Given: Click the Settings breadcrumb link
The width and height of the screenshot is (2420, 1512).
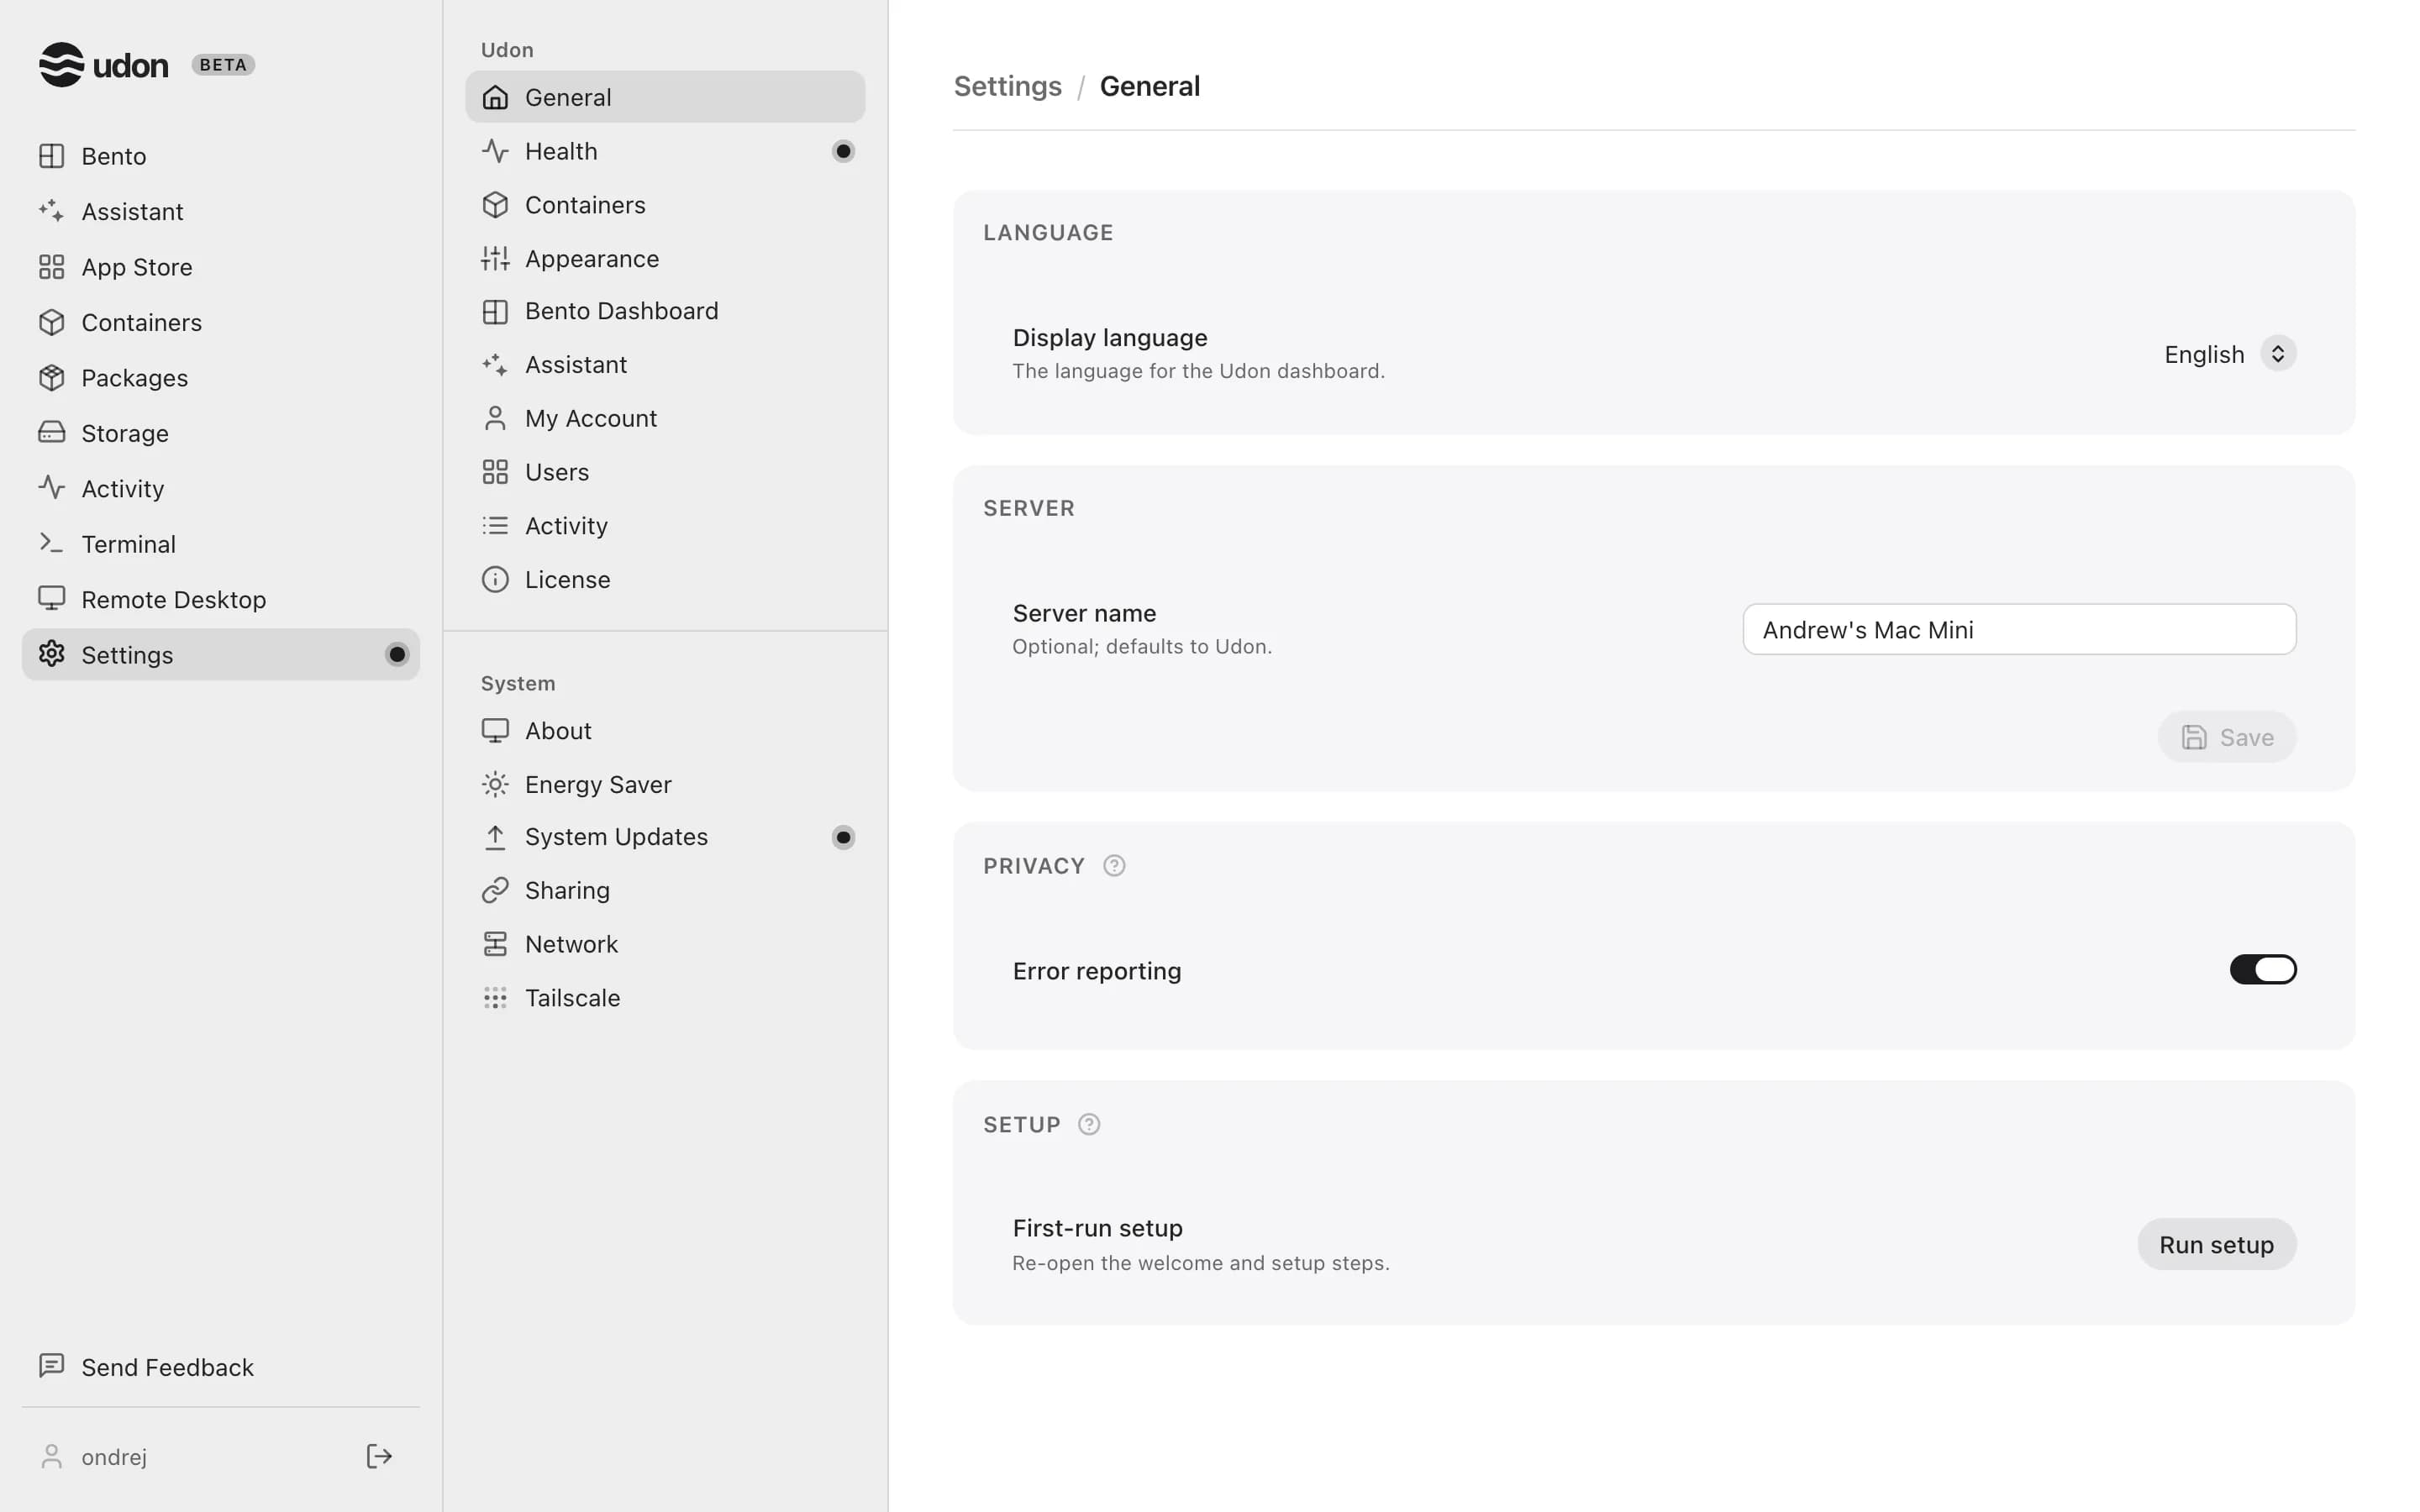Looking at the screenshot, I should point(1007,87).
